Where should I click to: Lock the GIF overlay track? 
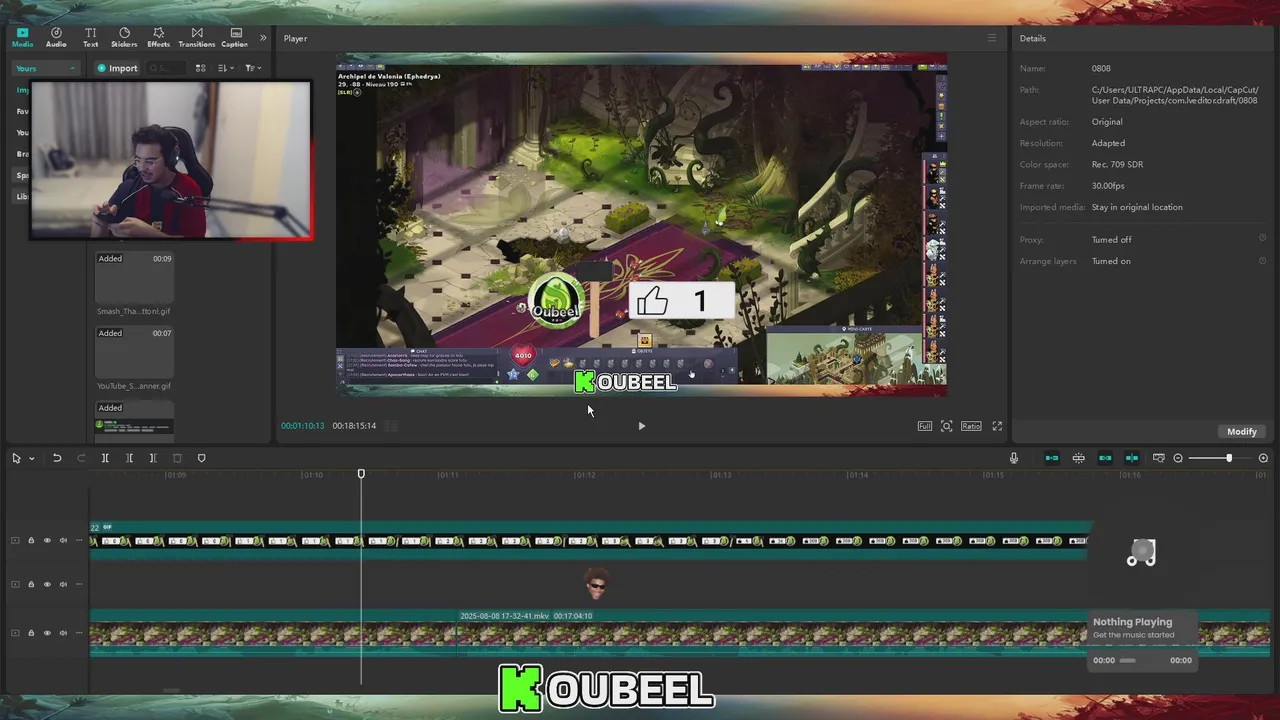pyautogui.click(x=31, y=541)
